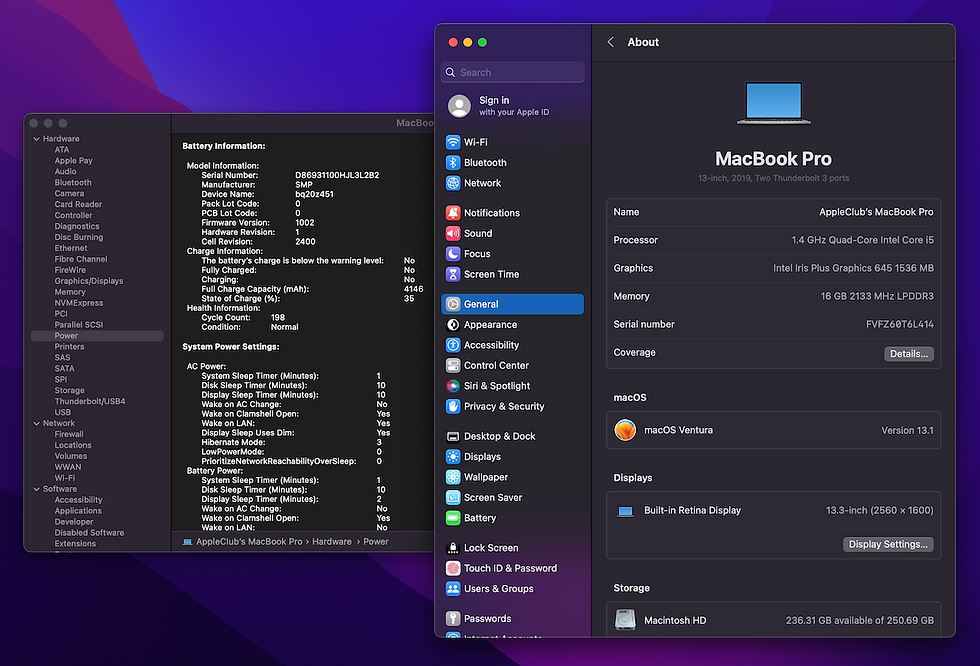This screenshot has height=666, width=980.
Task: Click the macOS Ventura logo icon
Action: pos(625,430)
